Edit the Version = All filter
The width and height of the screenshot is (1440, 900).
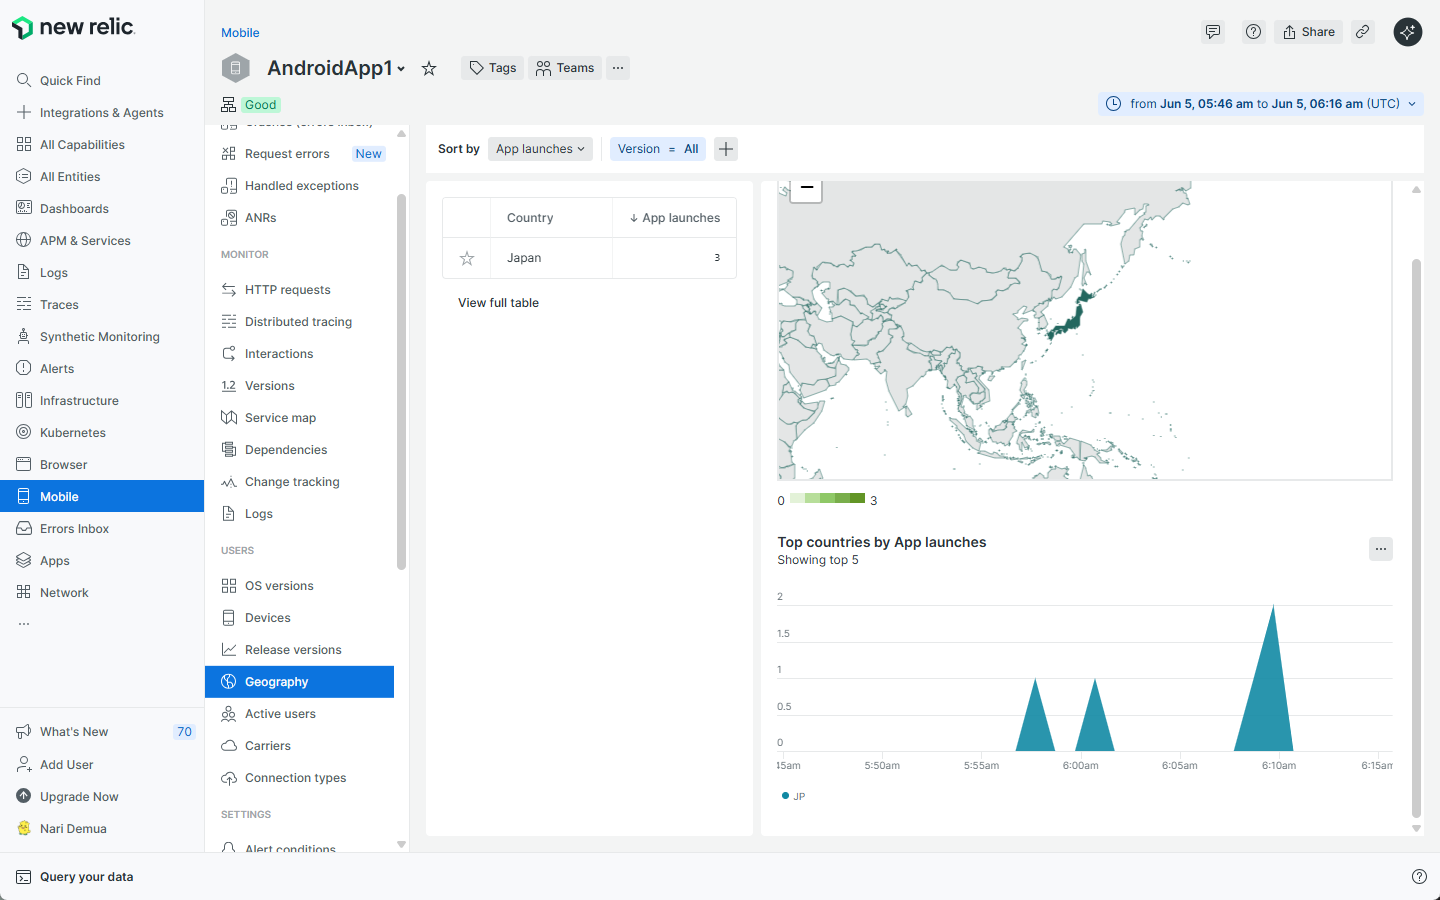point(658,149)
